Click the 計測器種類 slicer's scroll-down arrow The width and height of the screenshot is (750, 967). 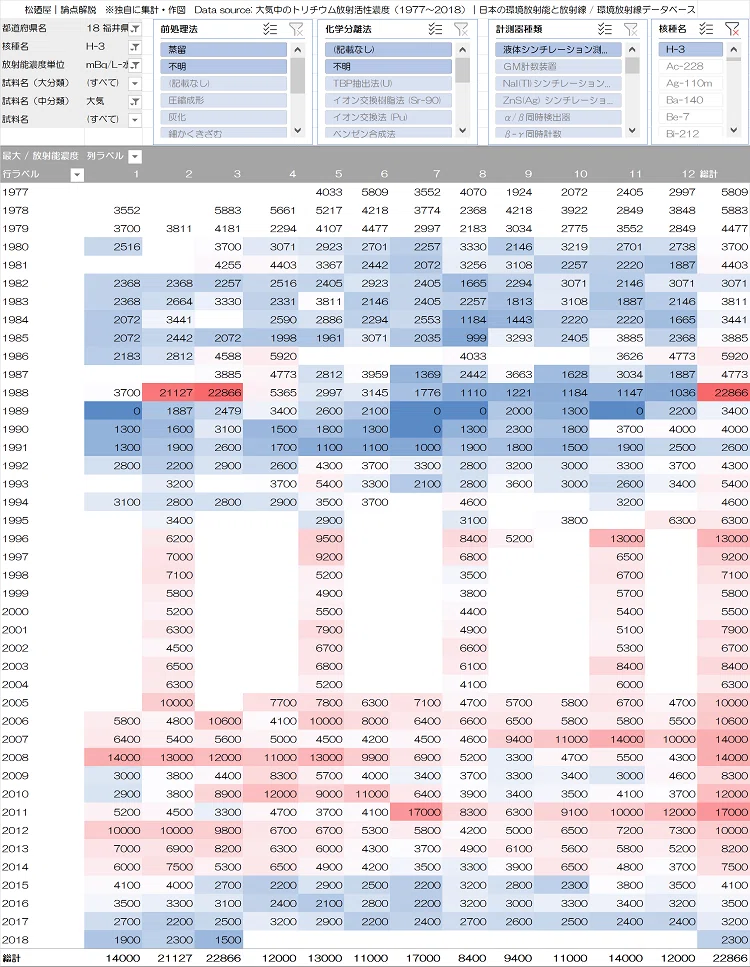tap(632, 130)
